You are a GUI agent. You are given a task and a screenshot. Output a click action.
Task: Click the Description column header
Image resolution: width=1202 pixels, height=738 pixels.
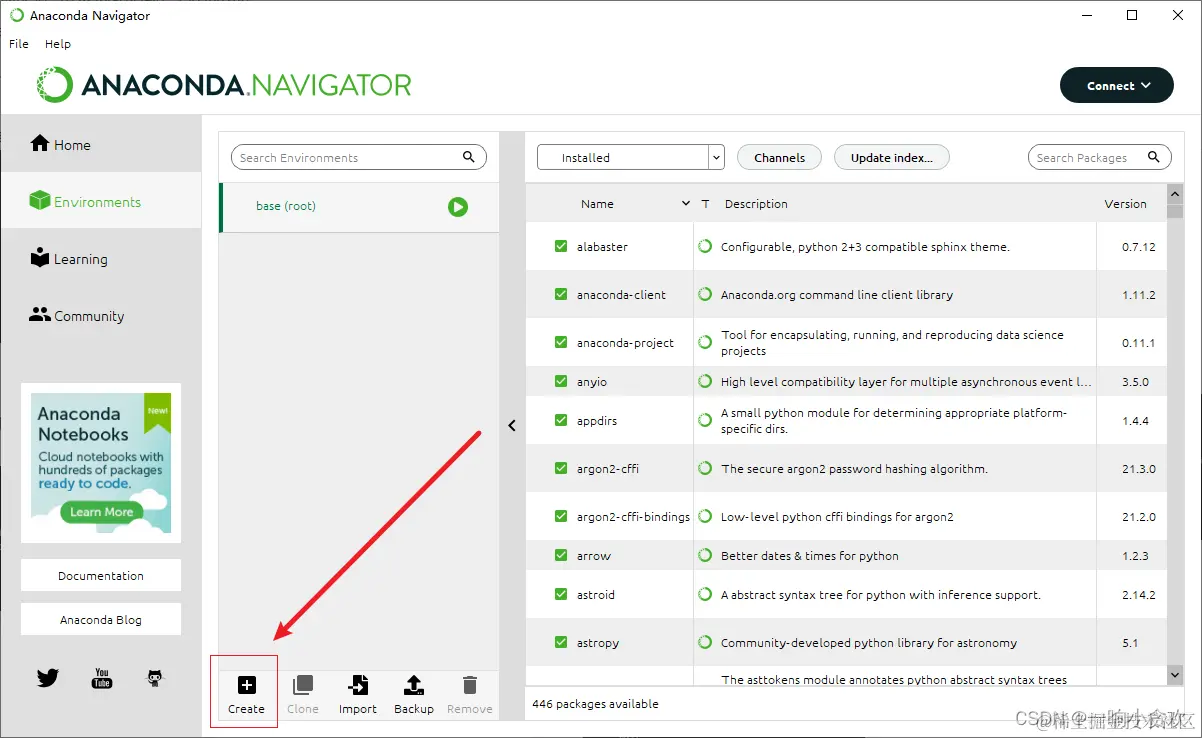tap(756, 204)
